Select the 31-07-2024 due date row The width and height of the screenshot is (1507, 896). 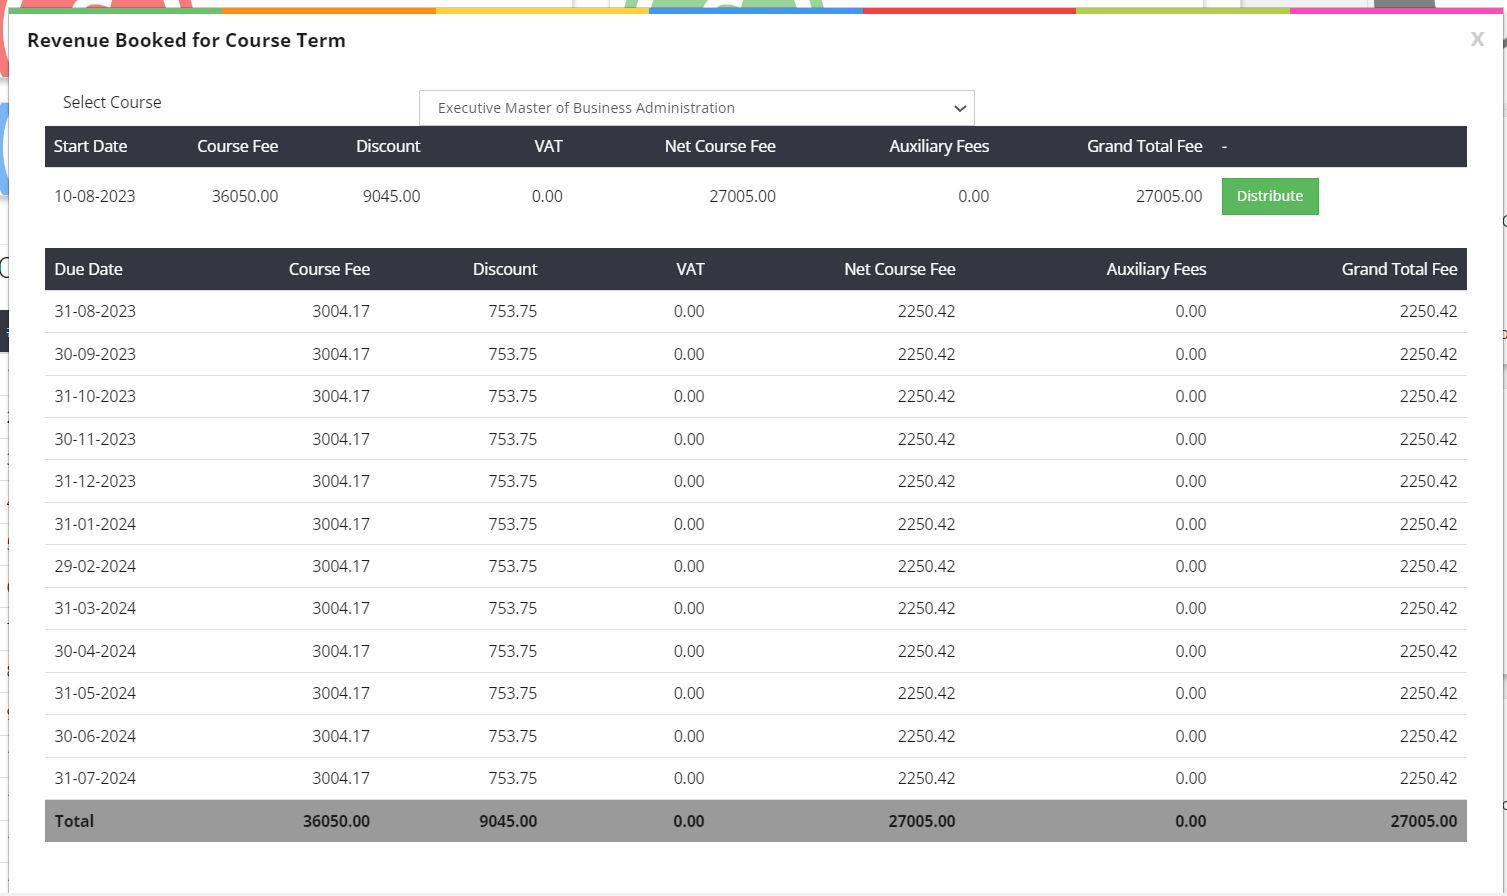pyautogui.click(x=95, y=778)
